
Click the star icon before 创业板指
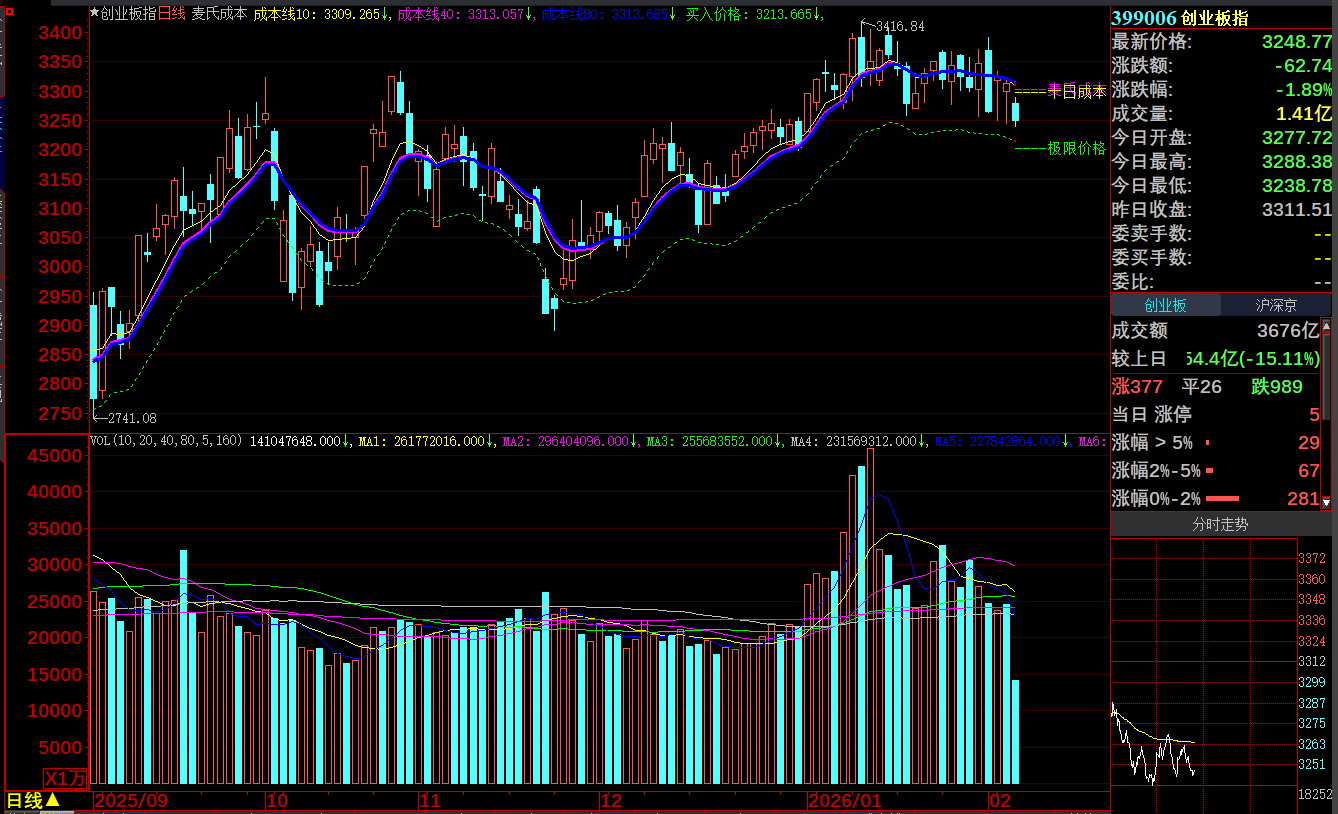(95, 14)
